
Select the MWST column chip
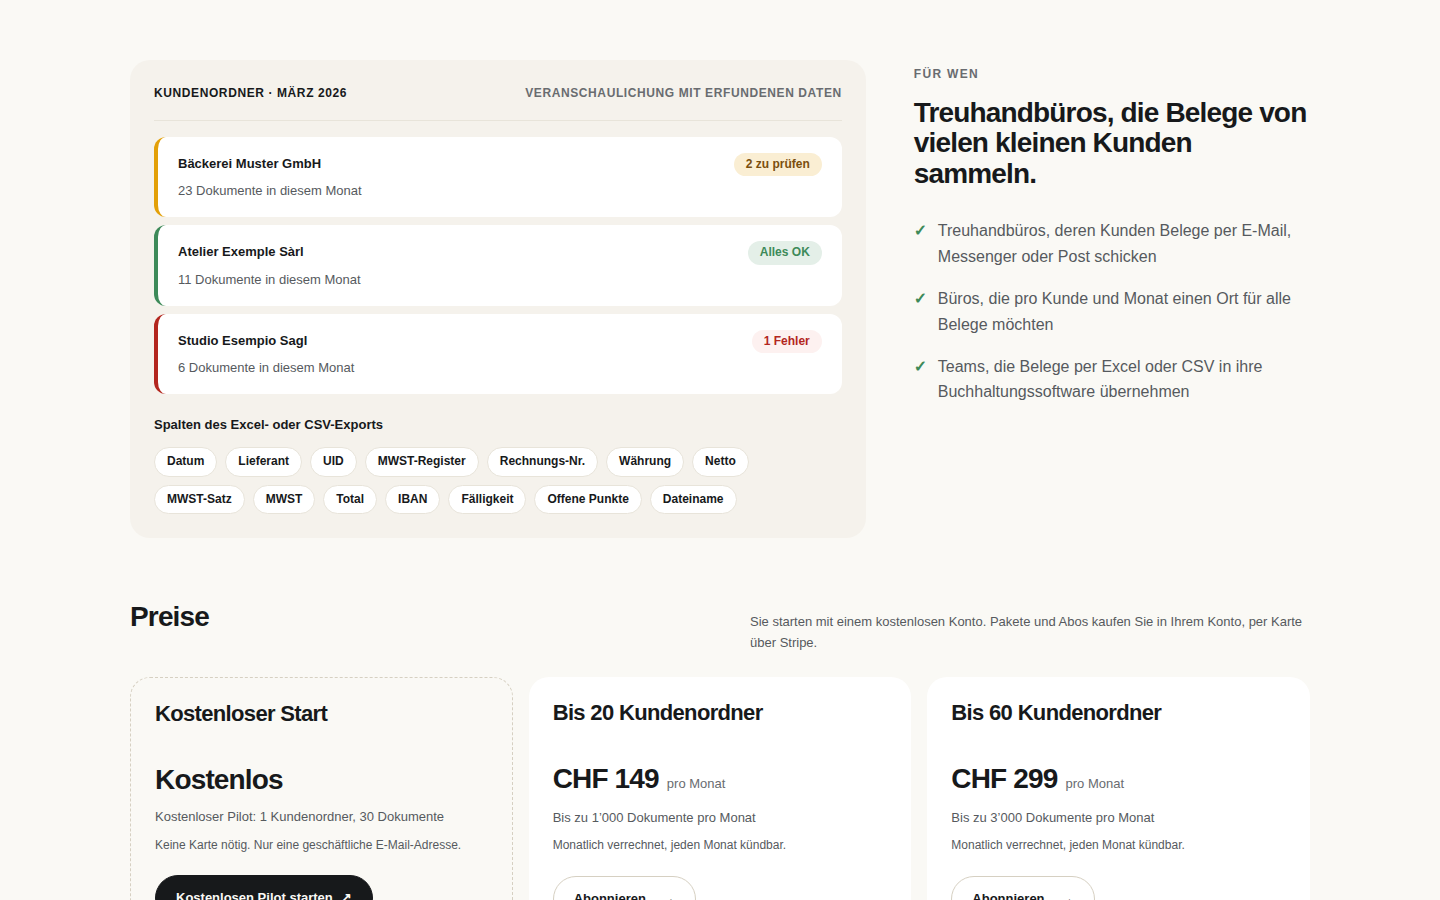[284, 499]
